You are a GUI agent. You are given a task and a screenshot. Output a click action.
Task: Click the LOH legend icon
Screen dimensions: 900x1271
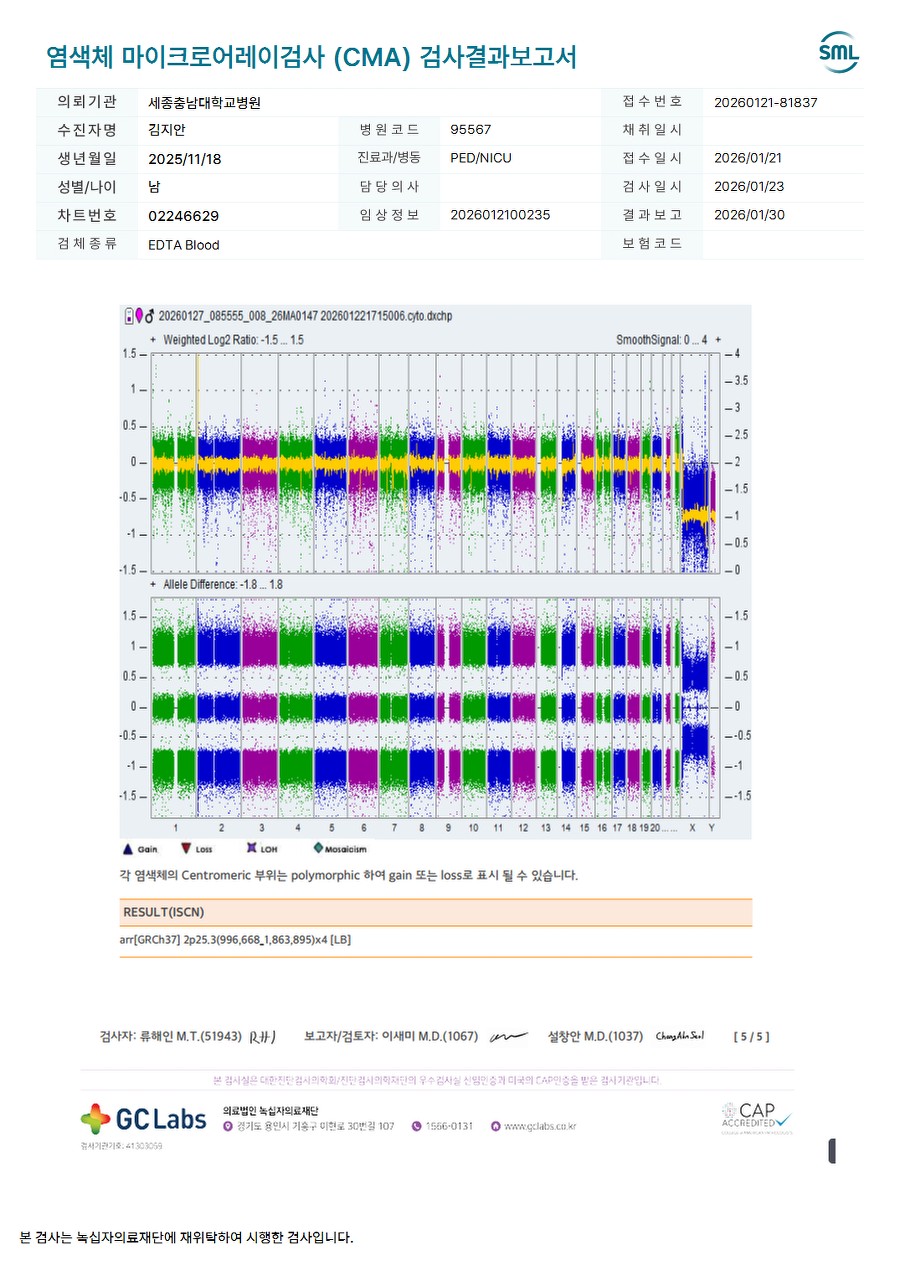click(251, 848)
